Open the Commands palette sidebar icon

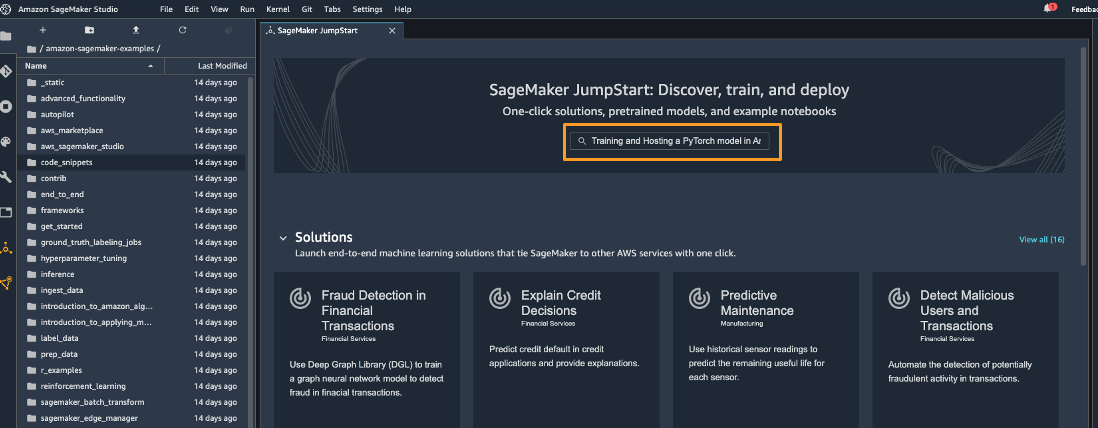point(6,141)
